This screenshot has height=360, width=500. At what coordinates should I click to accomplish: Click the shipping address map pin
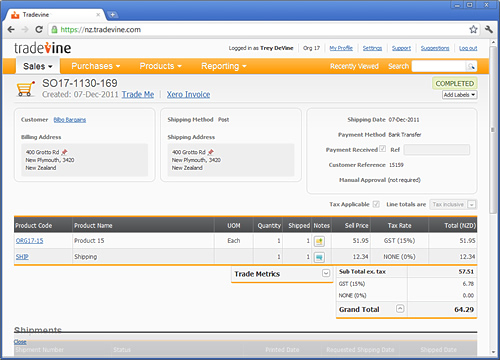pos(211,152)
